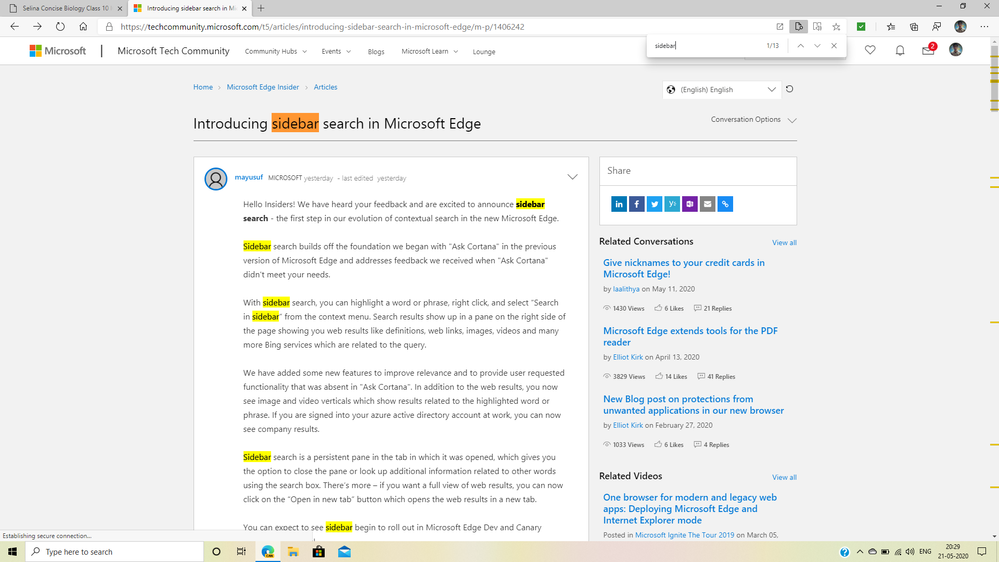The height and width of the screenshot is (562, 999).
Task: Share the article on Facebook
Action: pyautogui.click(x=636, y=204)
